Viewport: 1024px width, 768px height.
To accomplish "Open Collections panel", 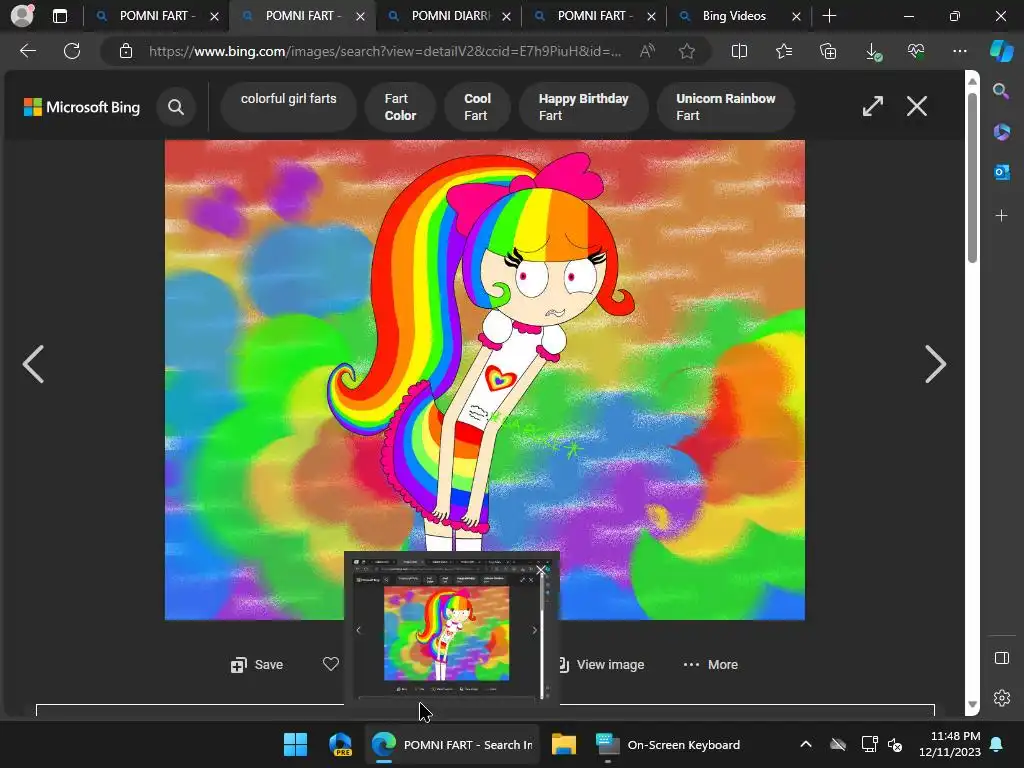I will click(828, 51).
